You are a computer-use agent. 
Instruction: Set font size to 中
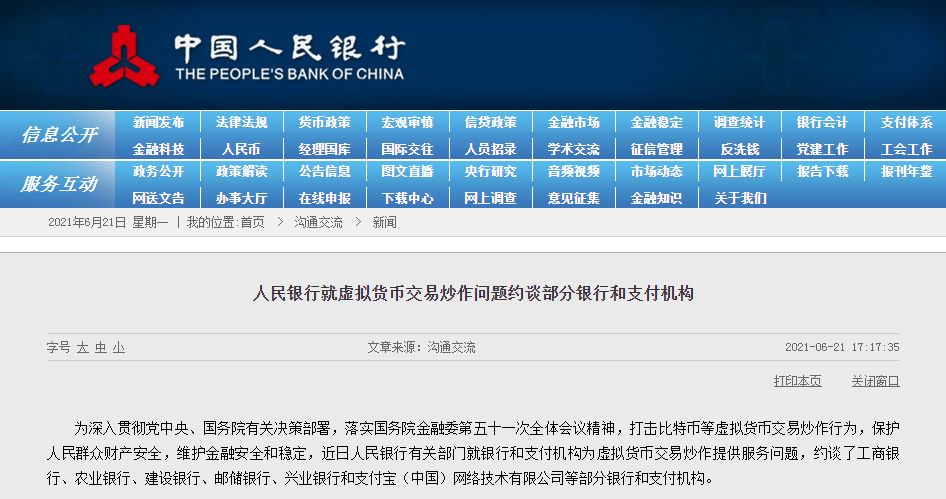[x=100, y=348]
